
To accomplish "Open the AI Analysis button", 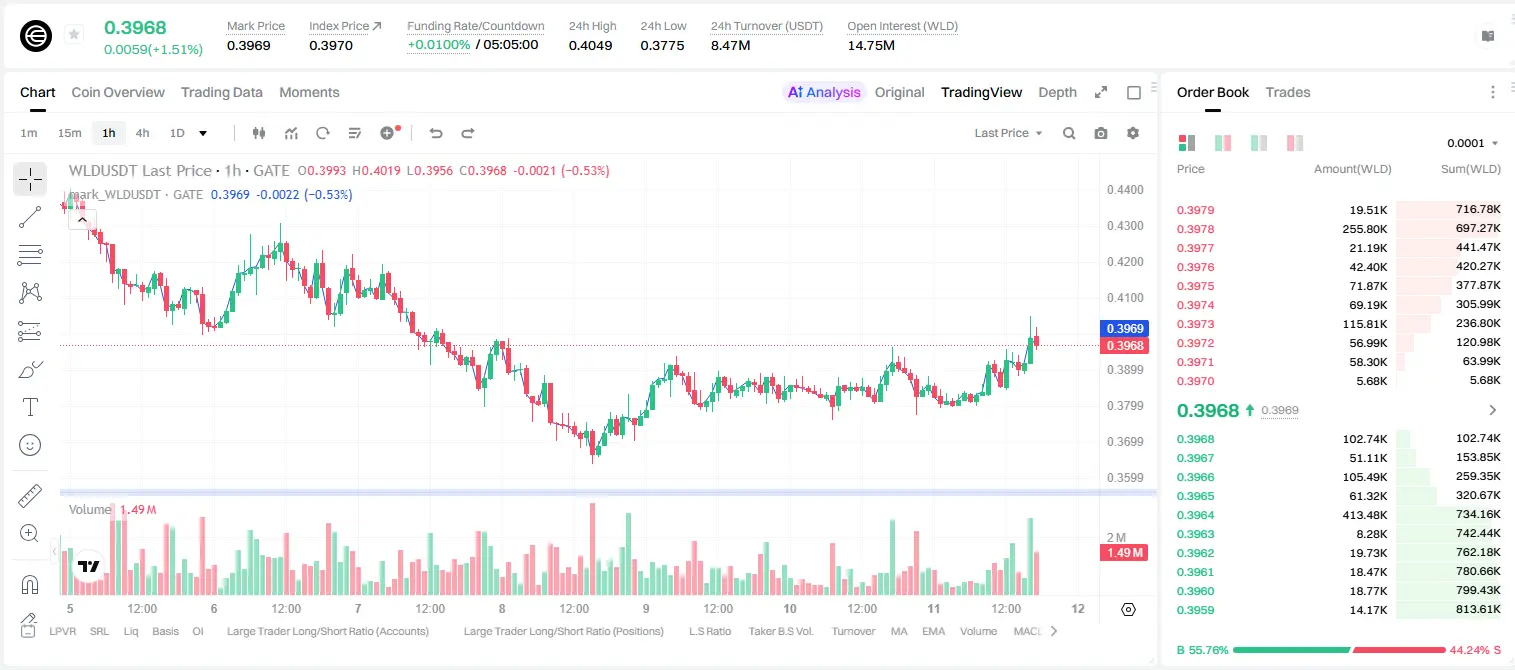I will (x=824, y=92).
